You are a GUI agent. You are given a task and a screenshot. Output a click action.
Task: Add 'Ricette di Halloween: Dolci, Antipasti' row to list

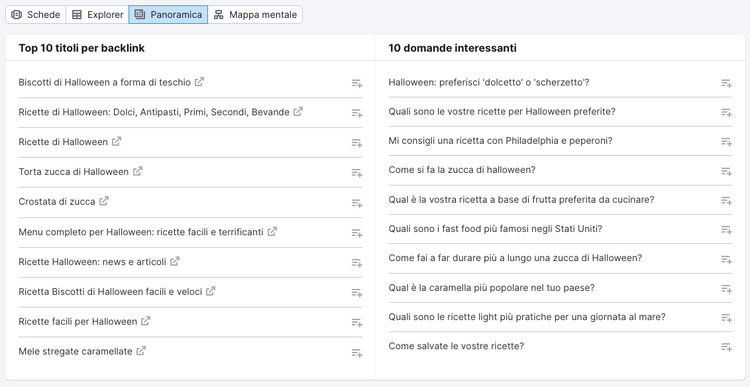[357, 113]
